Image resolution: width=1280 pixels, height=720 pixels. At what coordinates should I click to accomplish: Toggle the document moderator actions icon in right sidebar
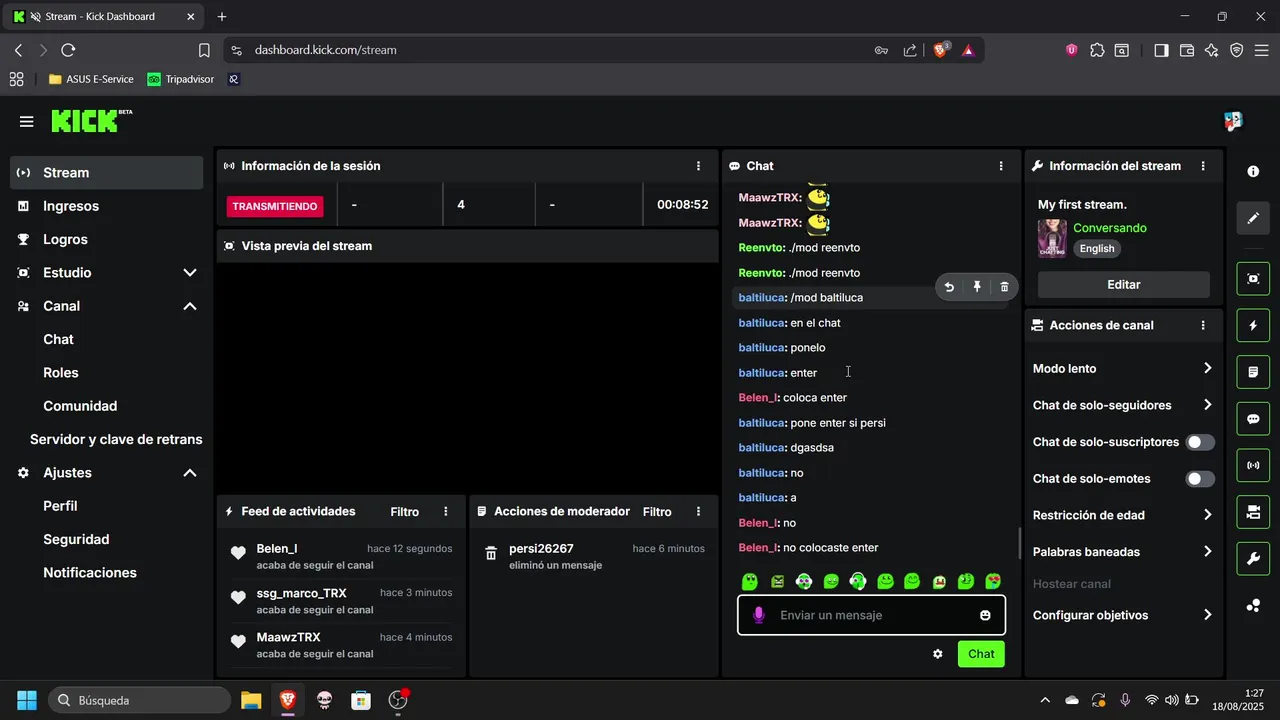coord(1253,372)
